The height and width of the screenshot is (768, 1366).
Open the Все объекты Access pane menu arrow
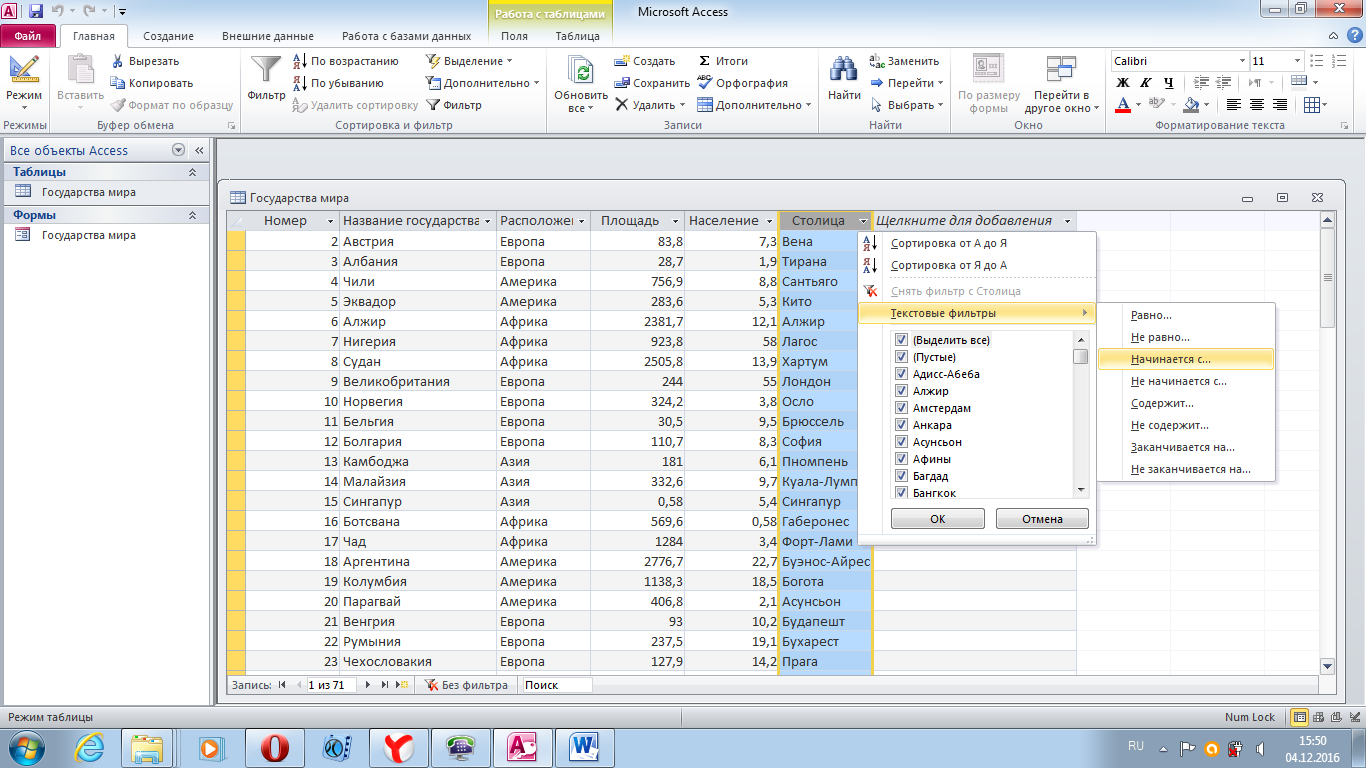point(179,150)
